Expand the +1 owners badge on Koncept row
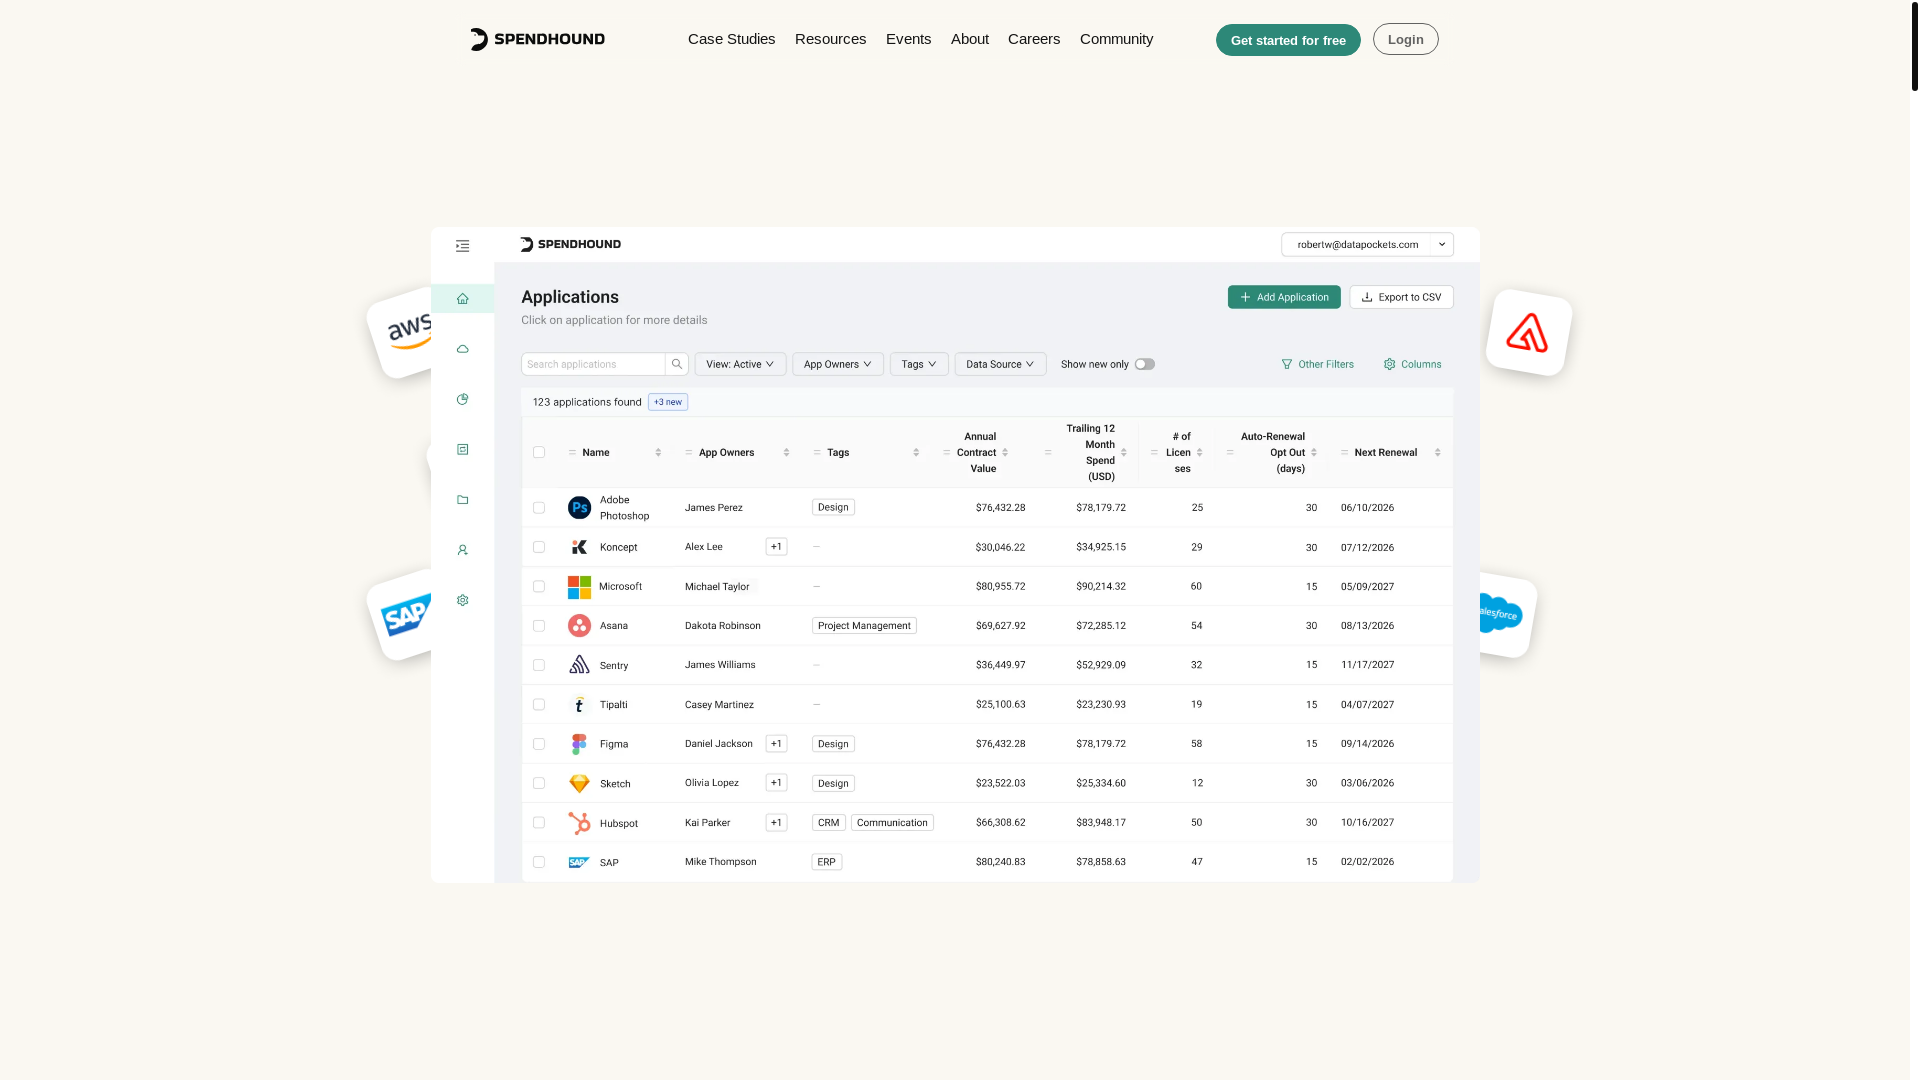 [x=776, y=547]
